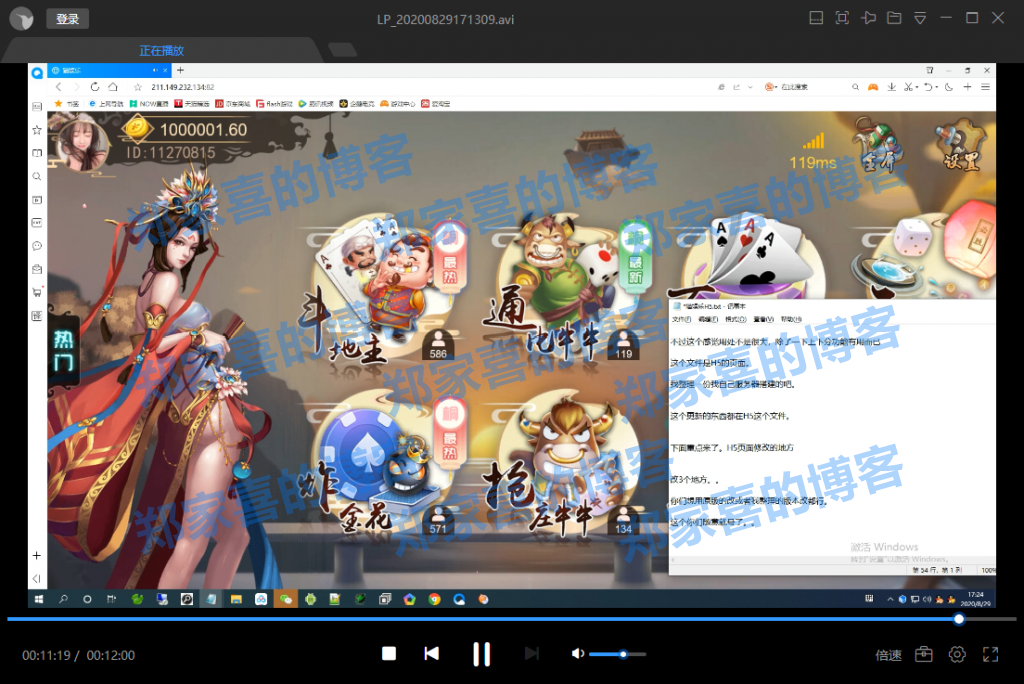Jump to the previous video
This screenshot has width=1024, height=684.
pos(432,653)
